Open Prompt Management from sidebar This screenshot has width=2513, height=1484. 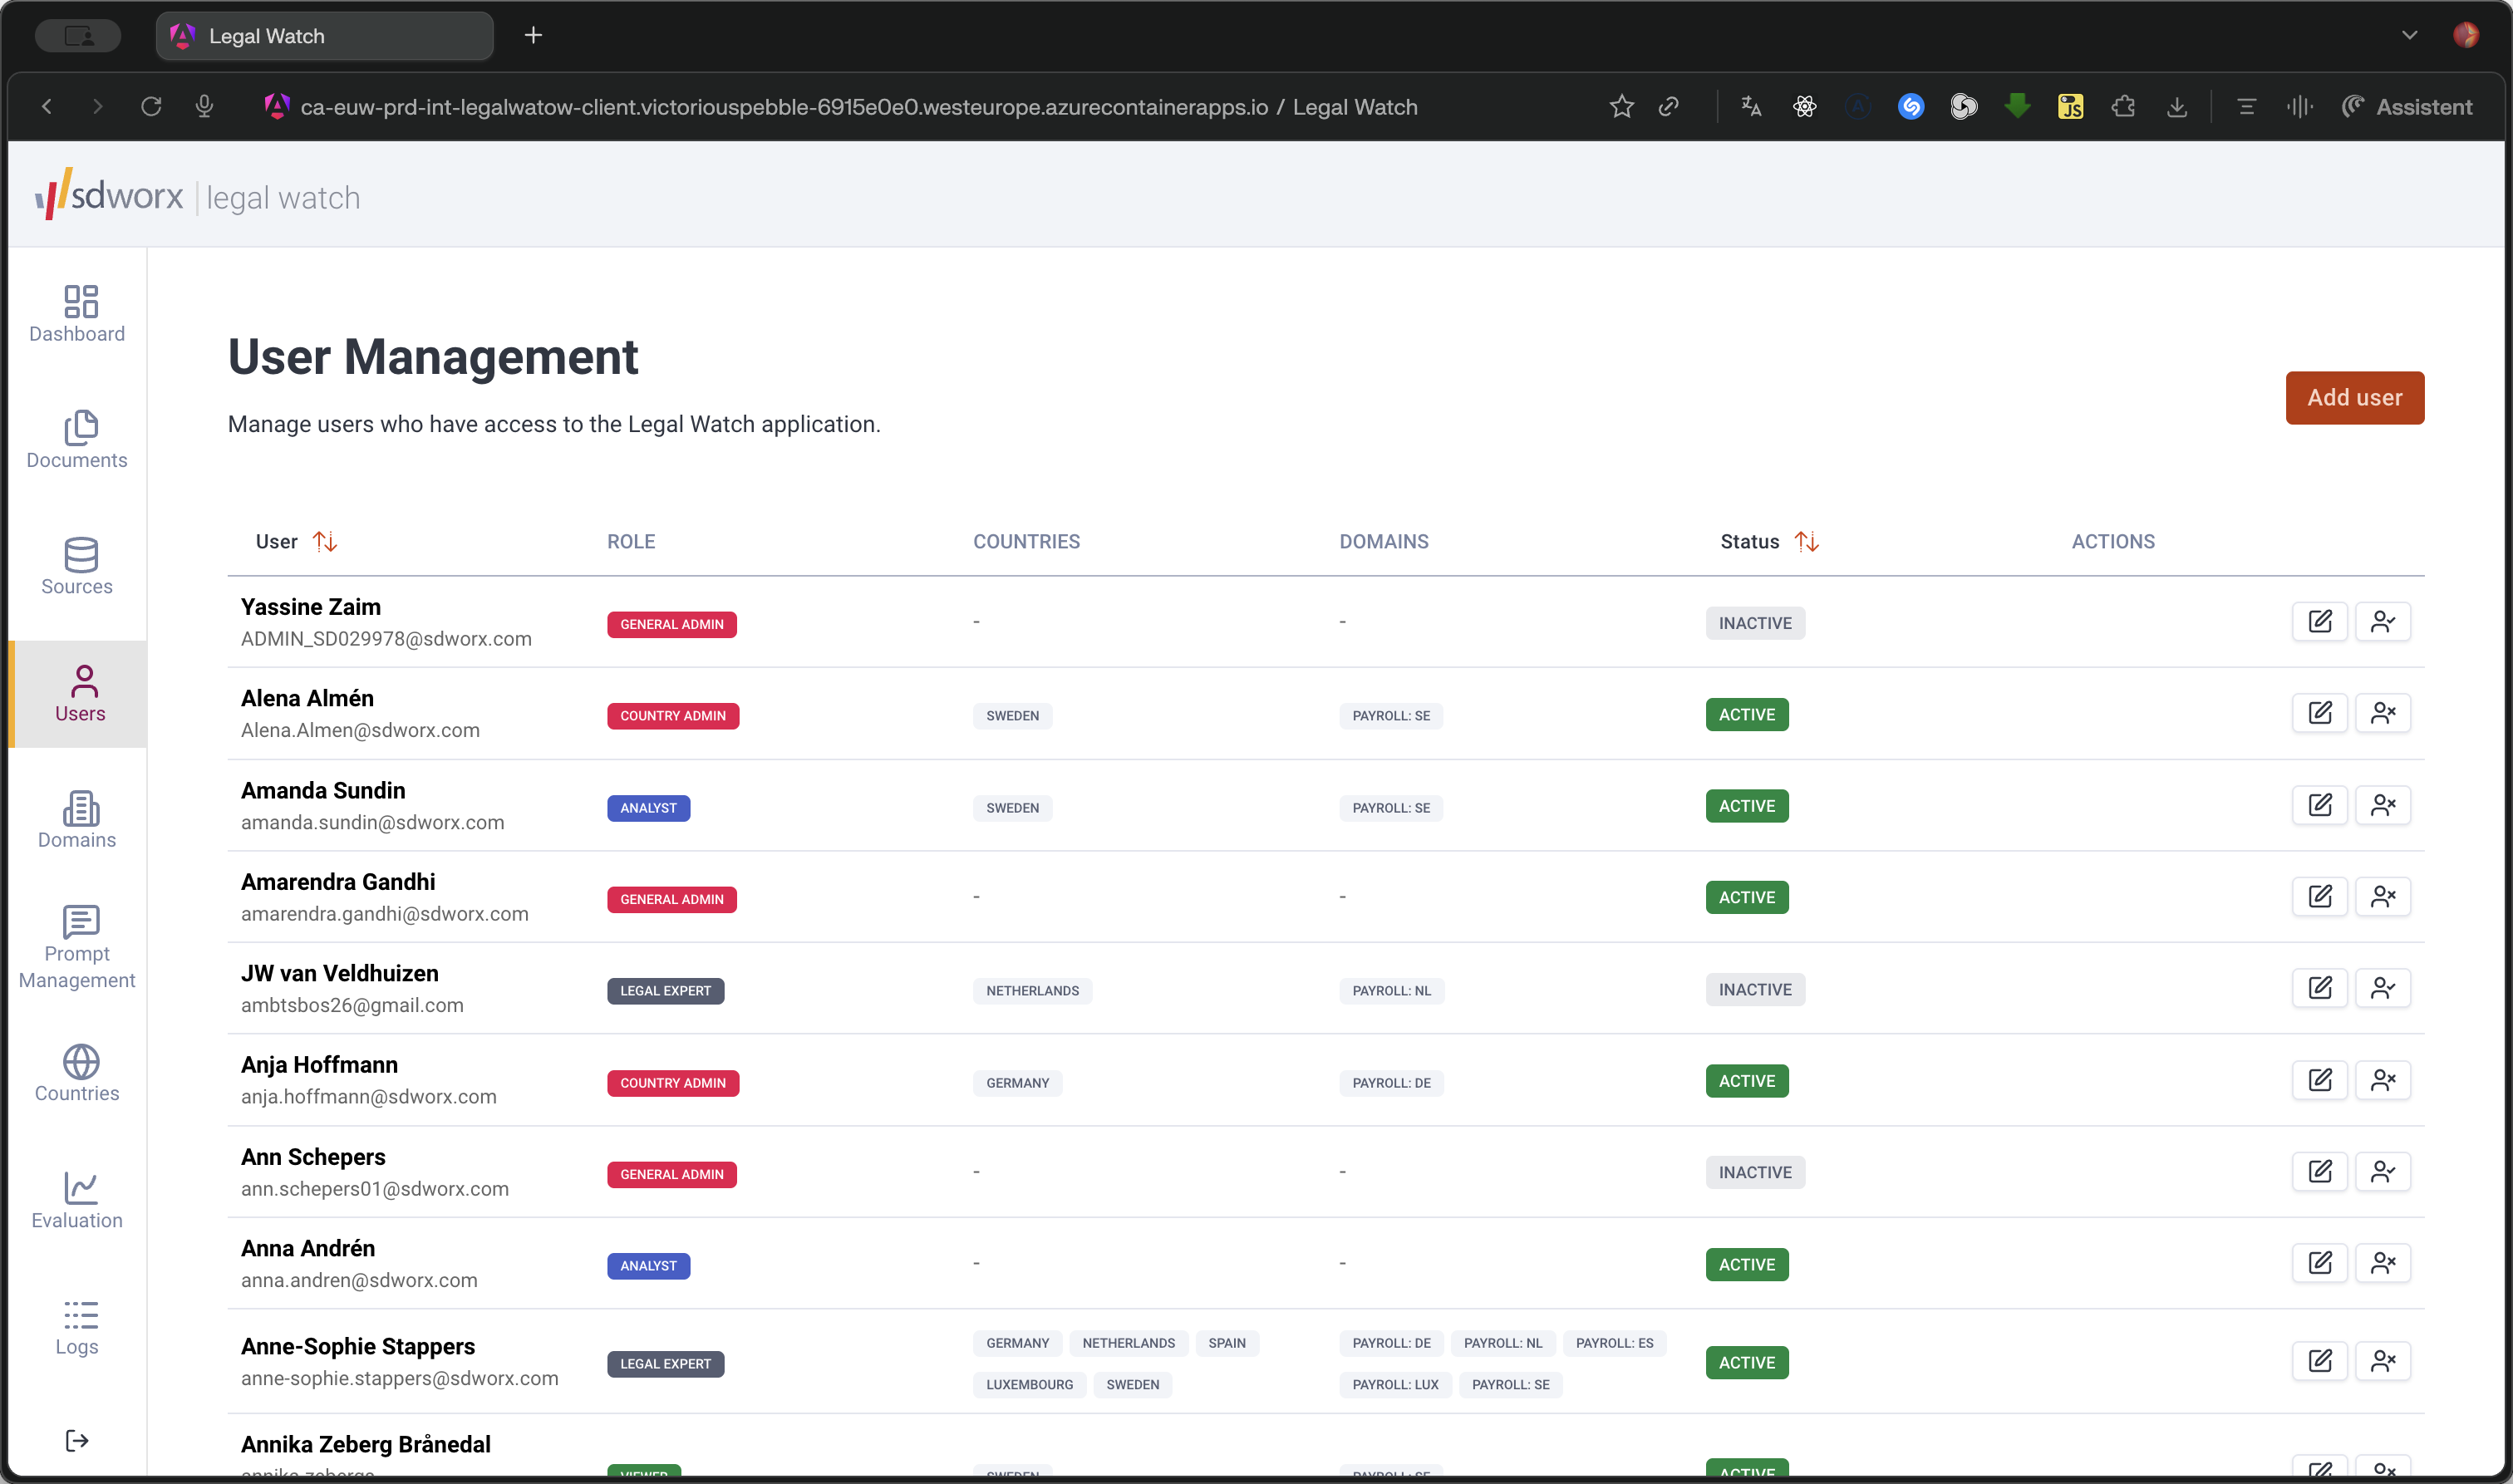[77, 947]
